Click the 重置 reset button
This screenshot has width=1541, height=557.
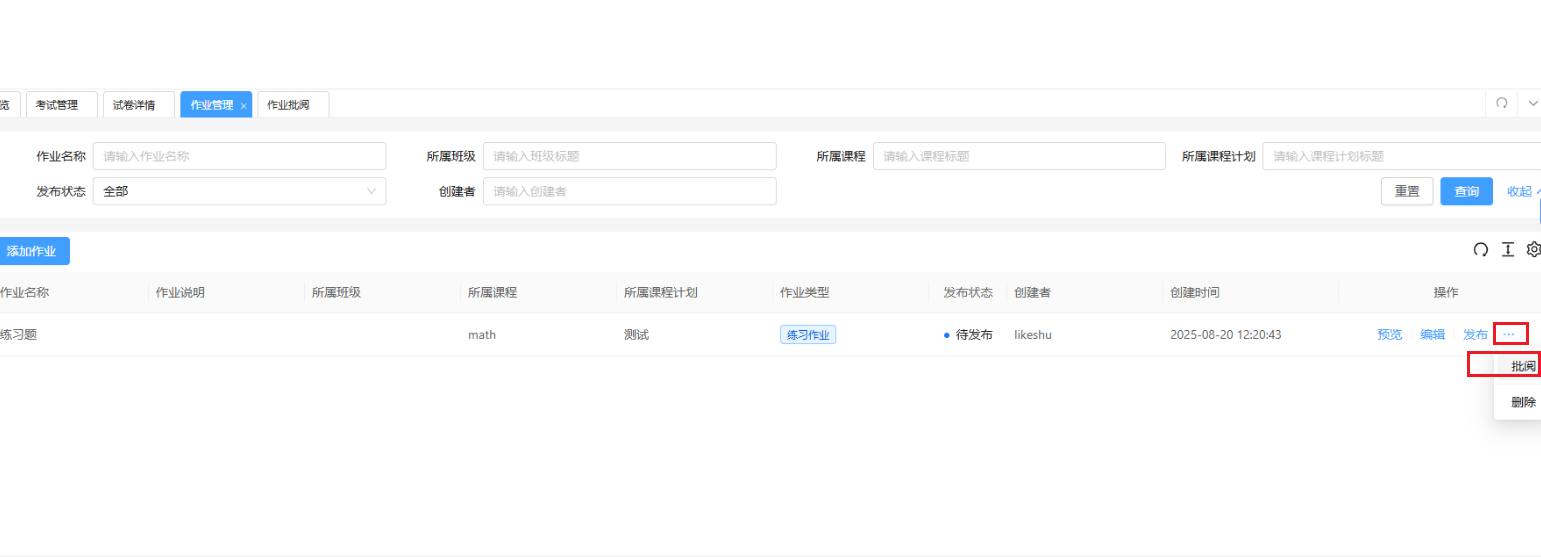coord(1406,191)
